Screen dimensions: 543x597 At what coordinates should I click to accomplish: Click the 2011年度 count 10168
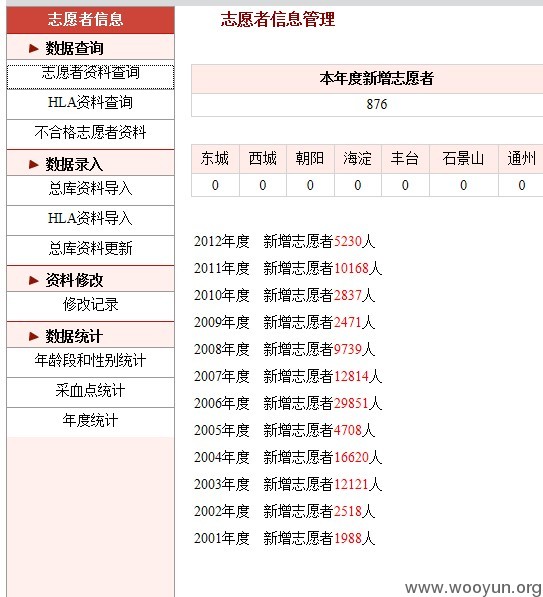point(351,268)
